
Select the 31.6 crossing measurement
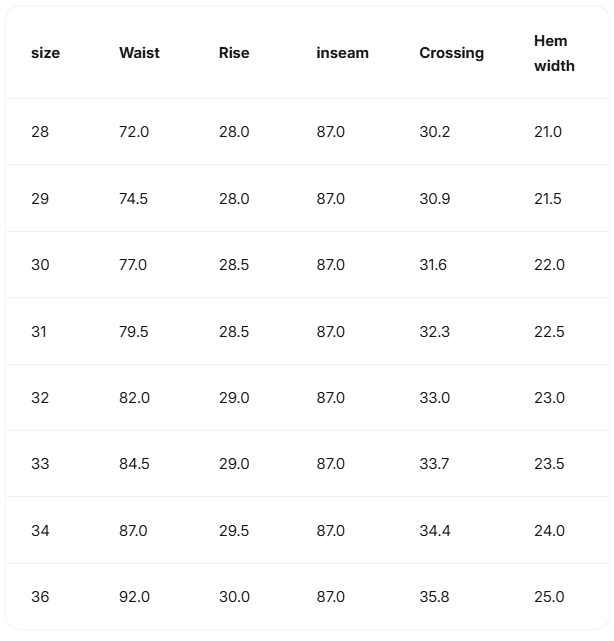(x=433, y=265)
